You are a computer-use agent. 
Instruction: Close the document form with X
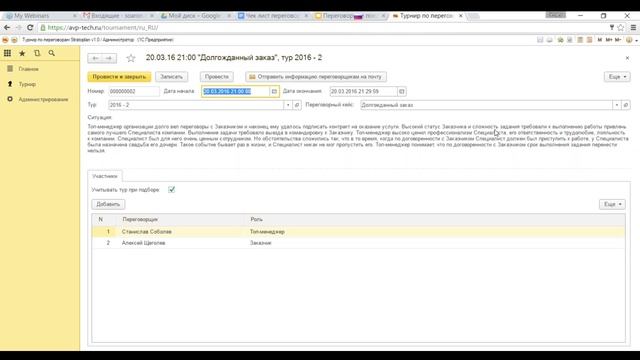pos(627,58)
